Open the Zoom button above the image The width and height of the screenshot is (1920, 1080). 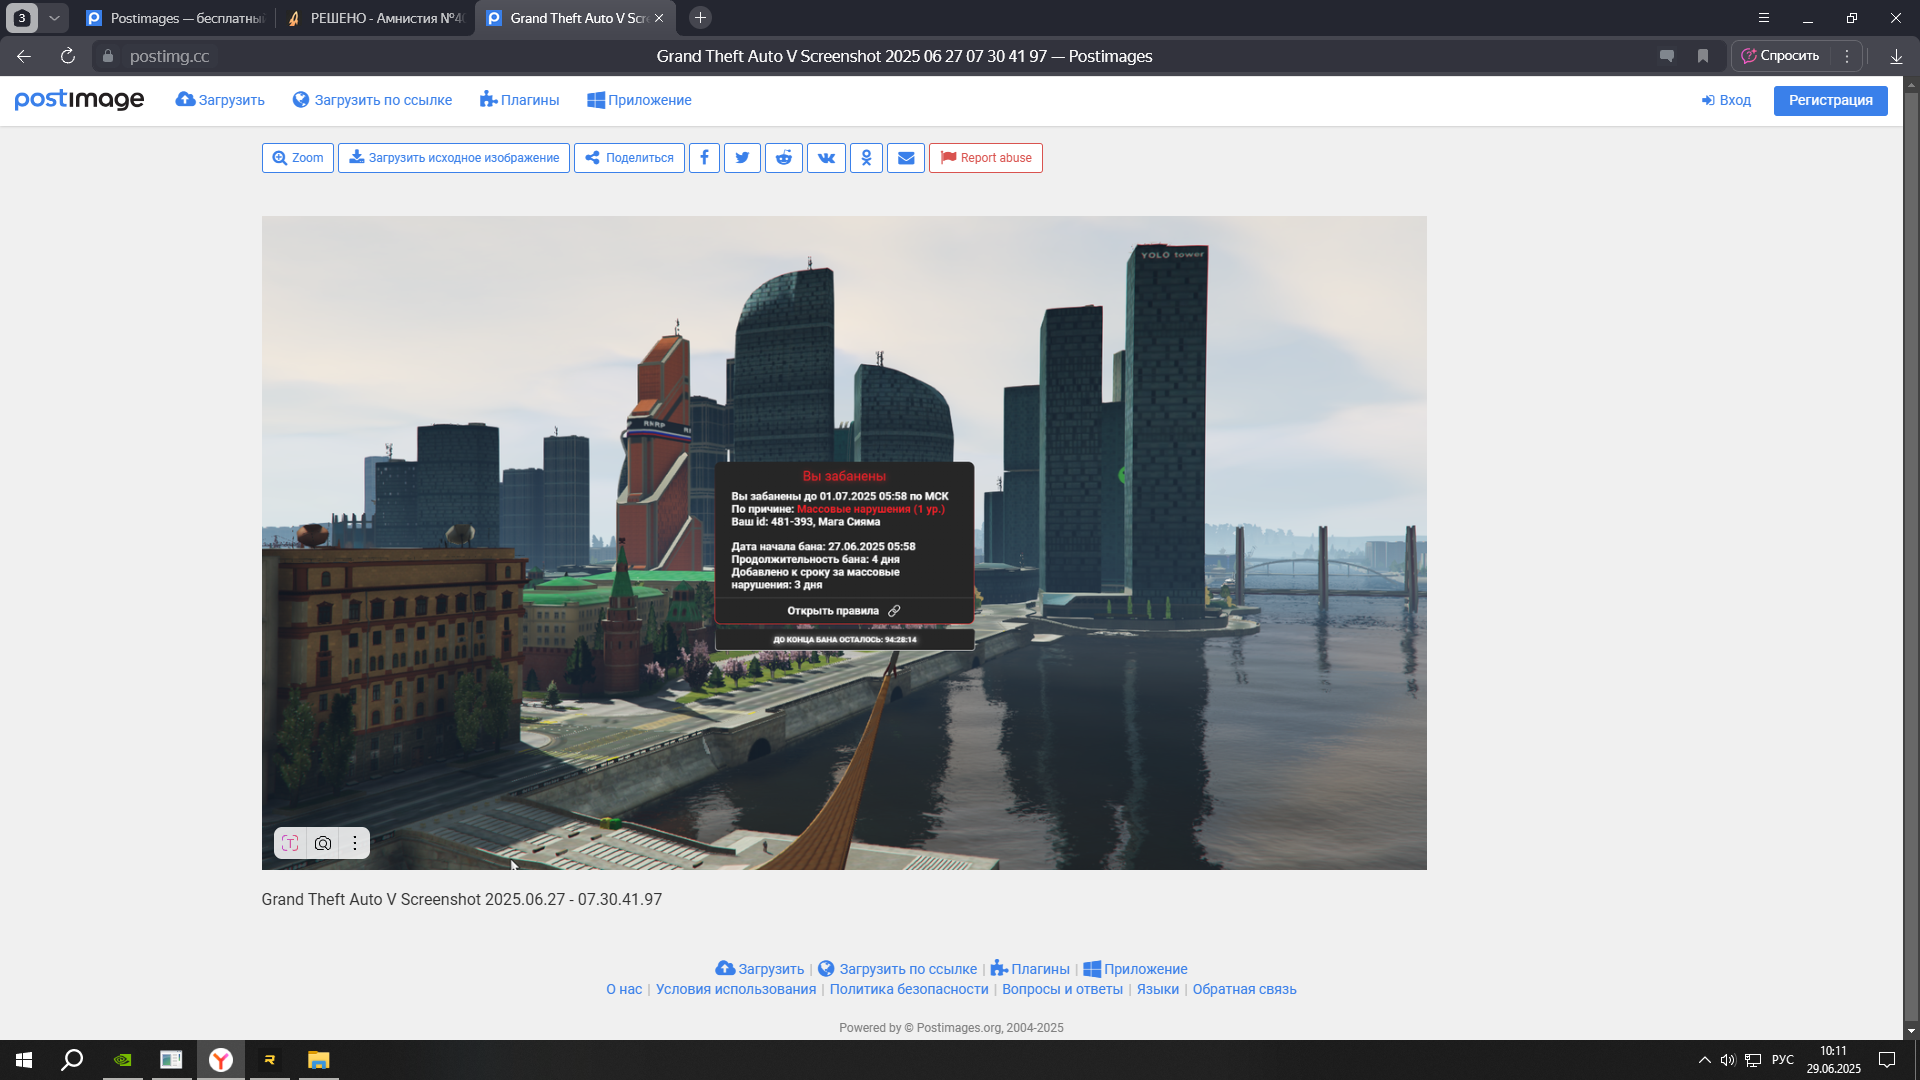(x=298, y=158)
